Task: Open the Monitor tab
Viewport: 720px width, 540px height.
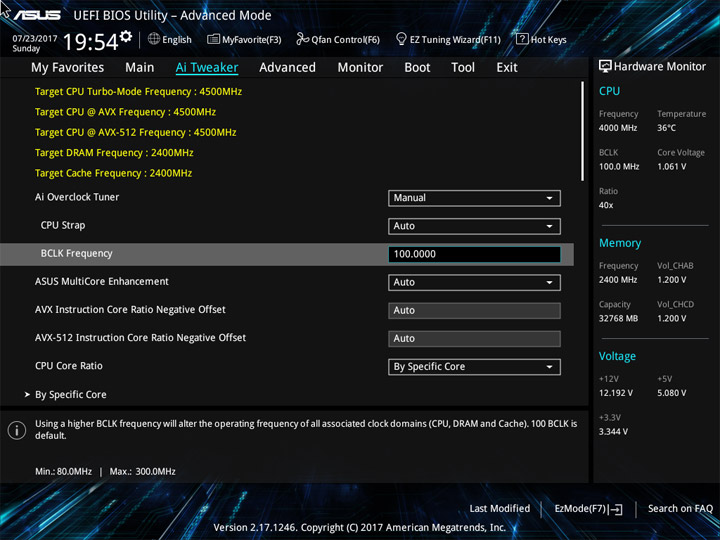Action: coord(360,68)
